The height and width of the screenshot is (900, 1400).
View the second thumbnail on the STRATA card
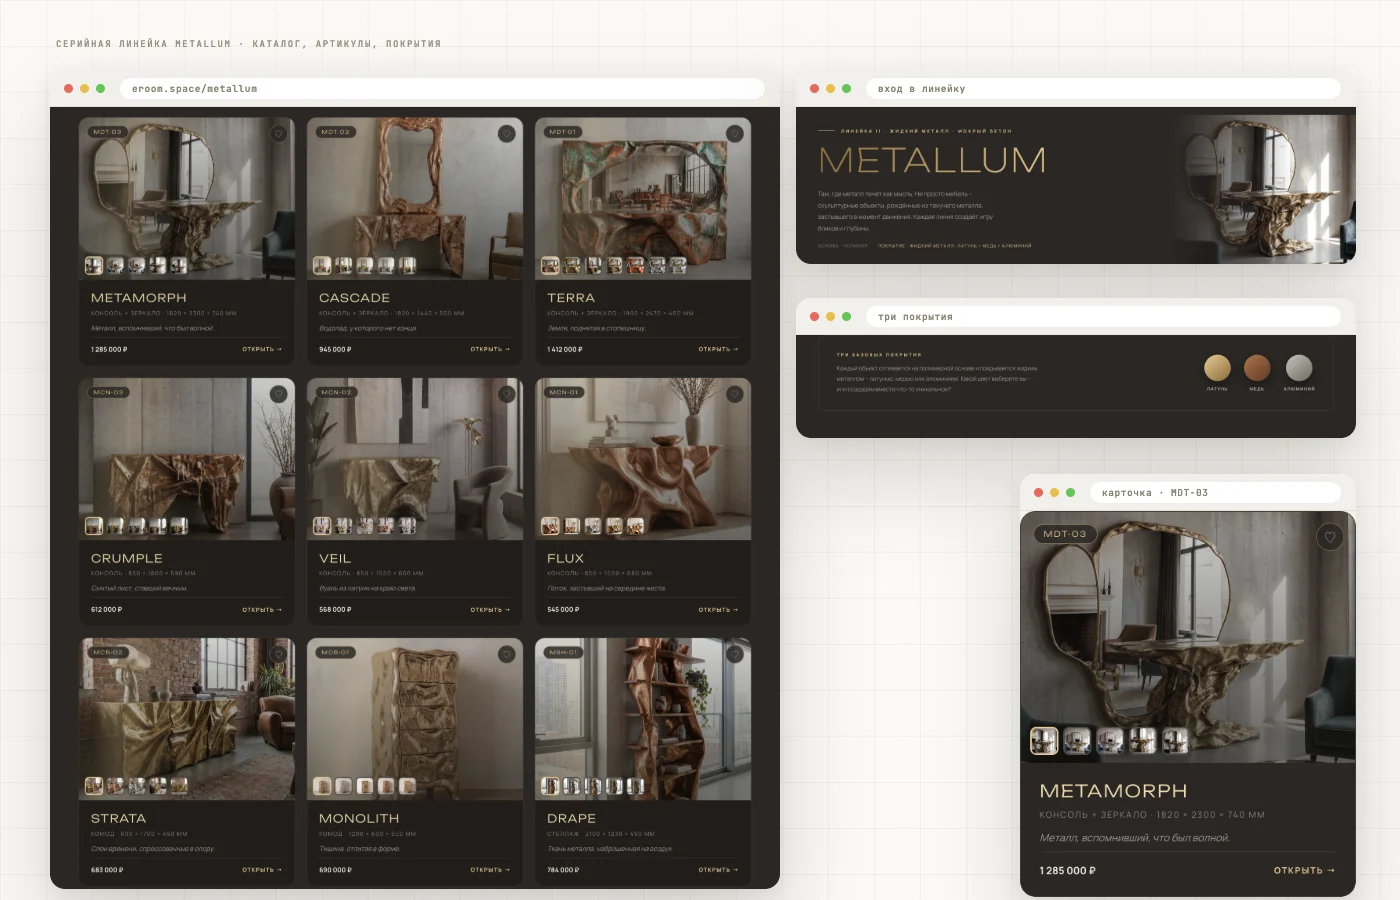pos(115,786)
